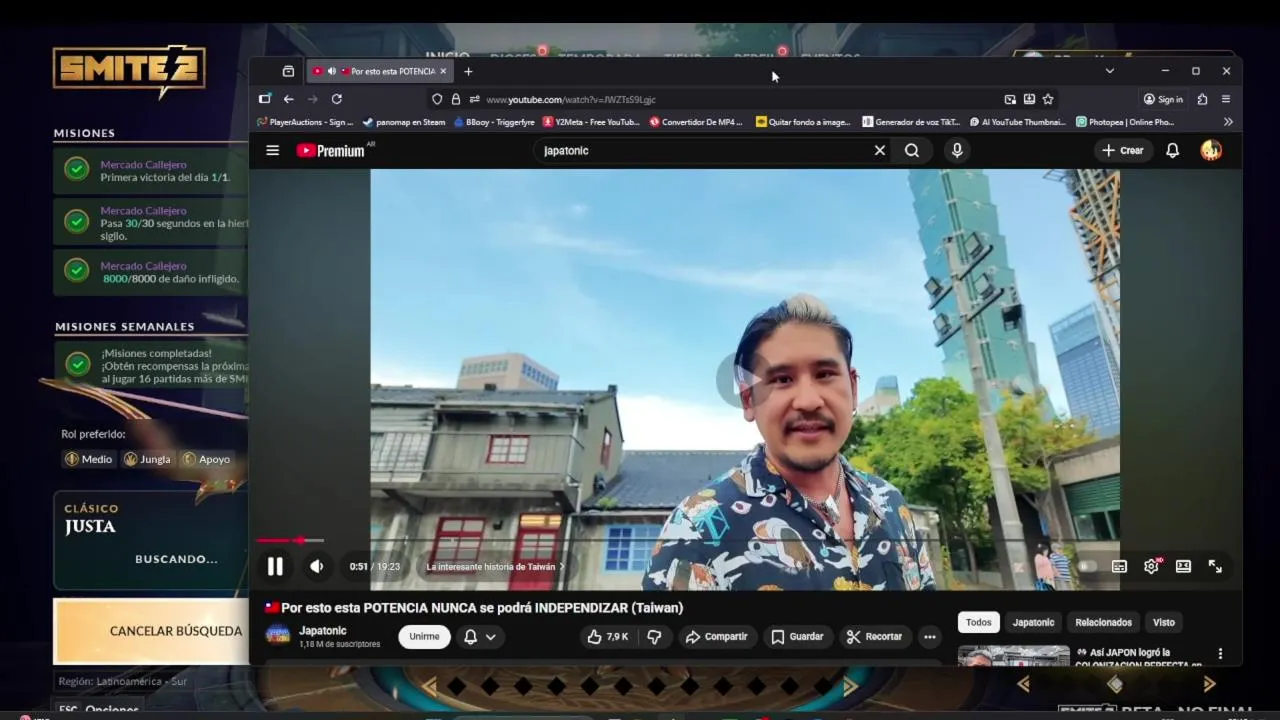Click Sign in in the browser toolbar

coord(1163,99)
